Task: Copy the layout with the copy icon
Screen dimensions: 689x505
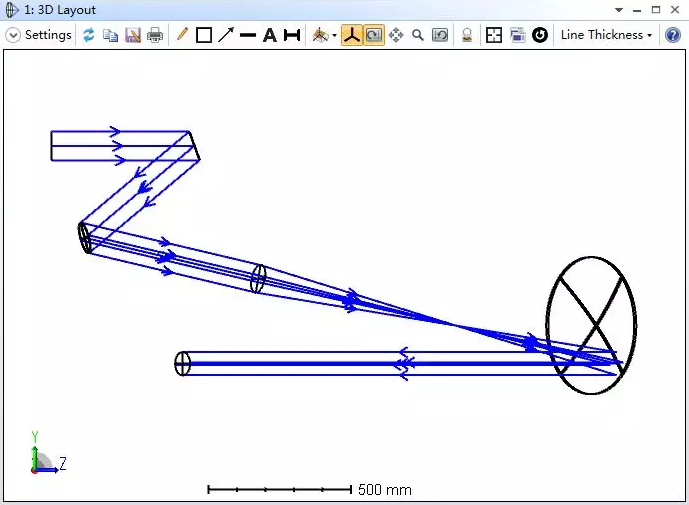Action: click(110, 35)
